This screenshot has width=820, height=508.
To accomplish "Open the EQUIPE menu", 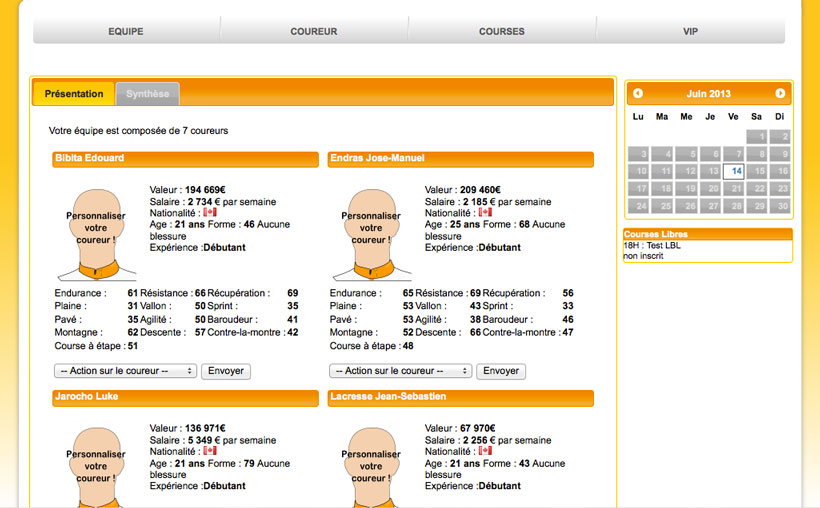I will pyautogui.click(x=126, y=31).
